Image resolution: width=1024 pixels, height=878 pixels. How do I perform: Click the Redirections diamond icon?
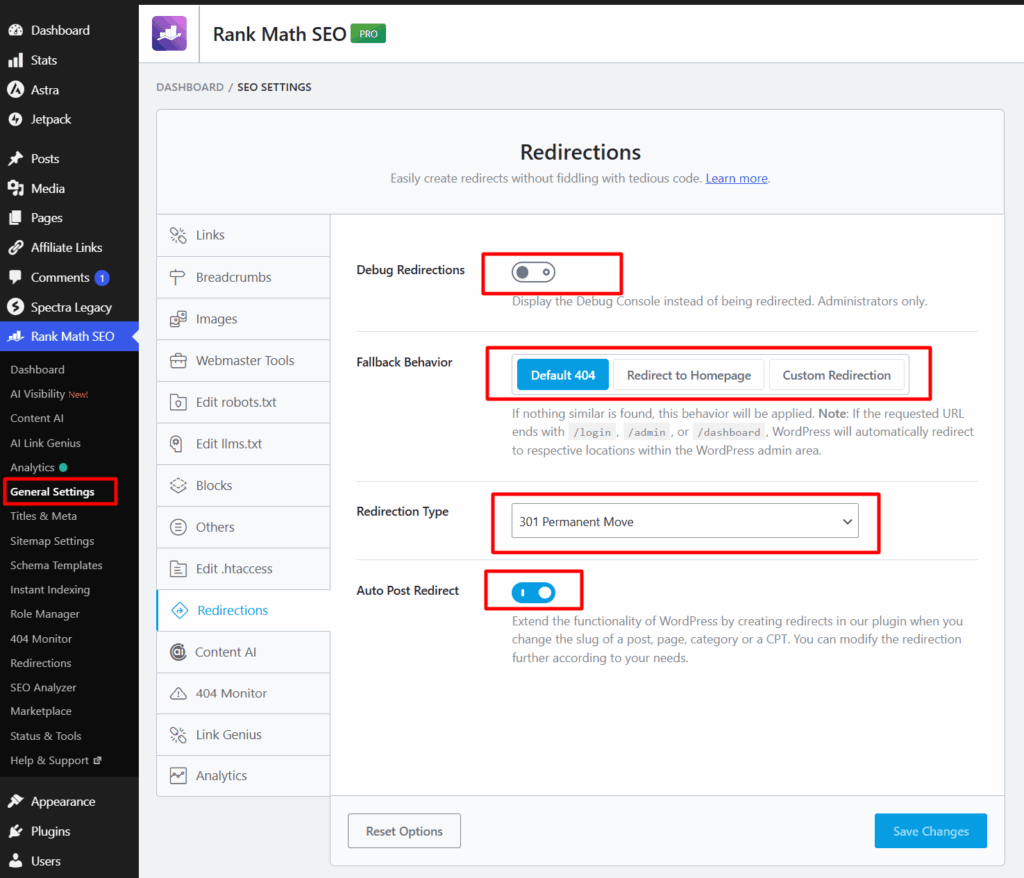point(180,610)
